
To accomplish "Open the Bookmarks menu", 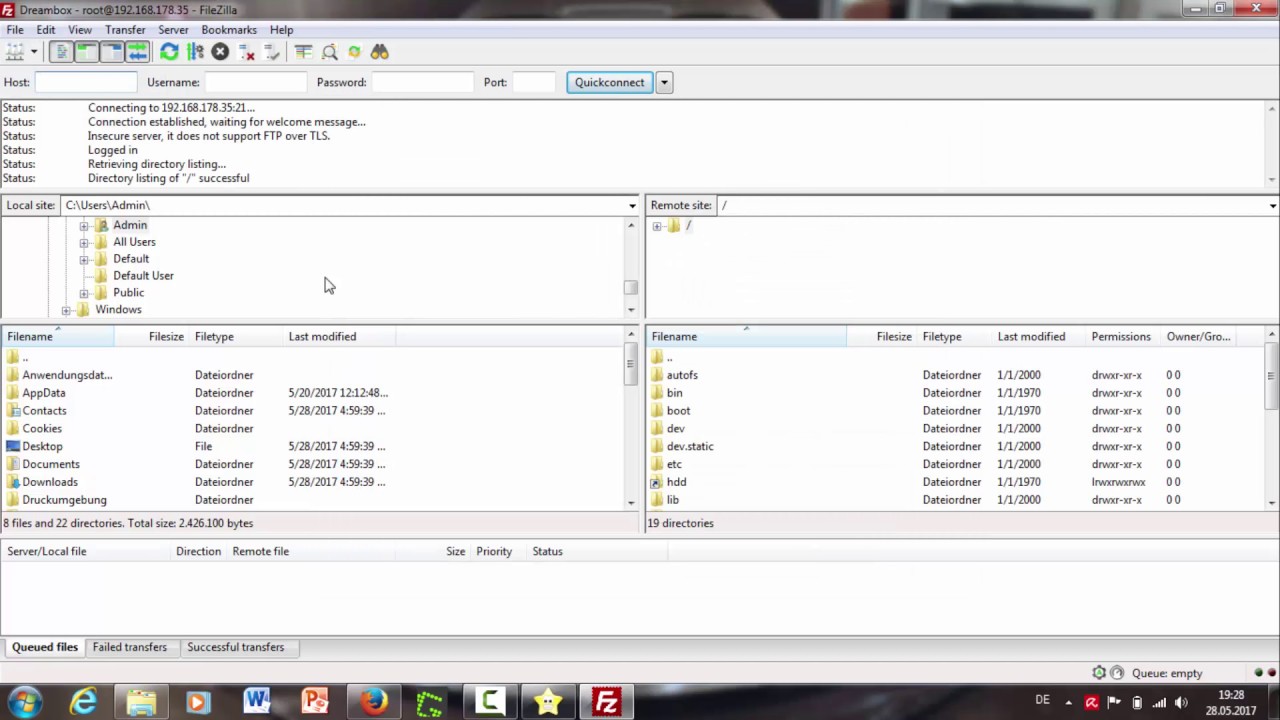I will [x=229, y=30].
